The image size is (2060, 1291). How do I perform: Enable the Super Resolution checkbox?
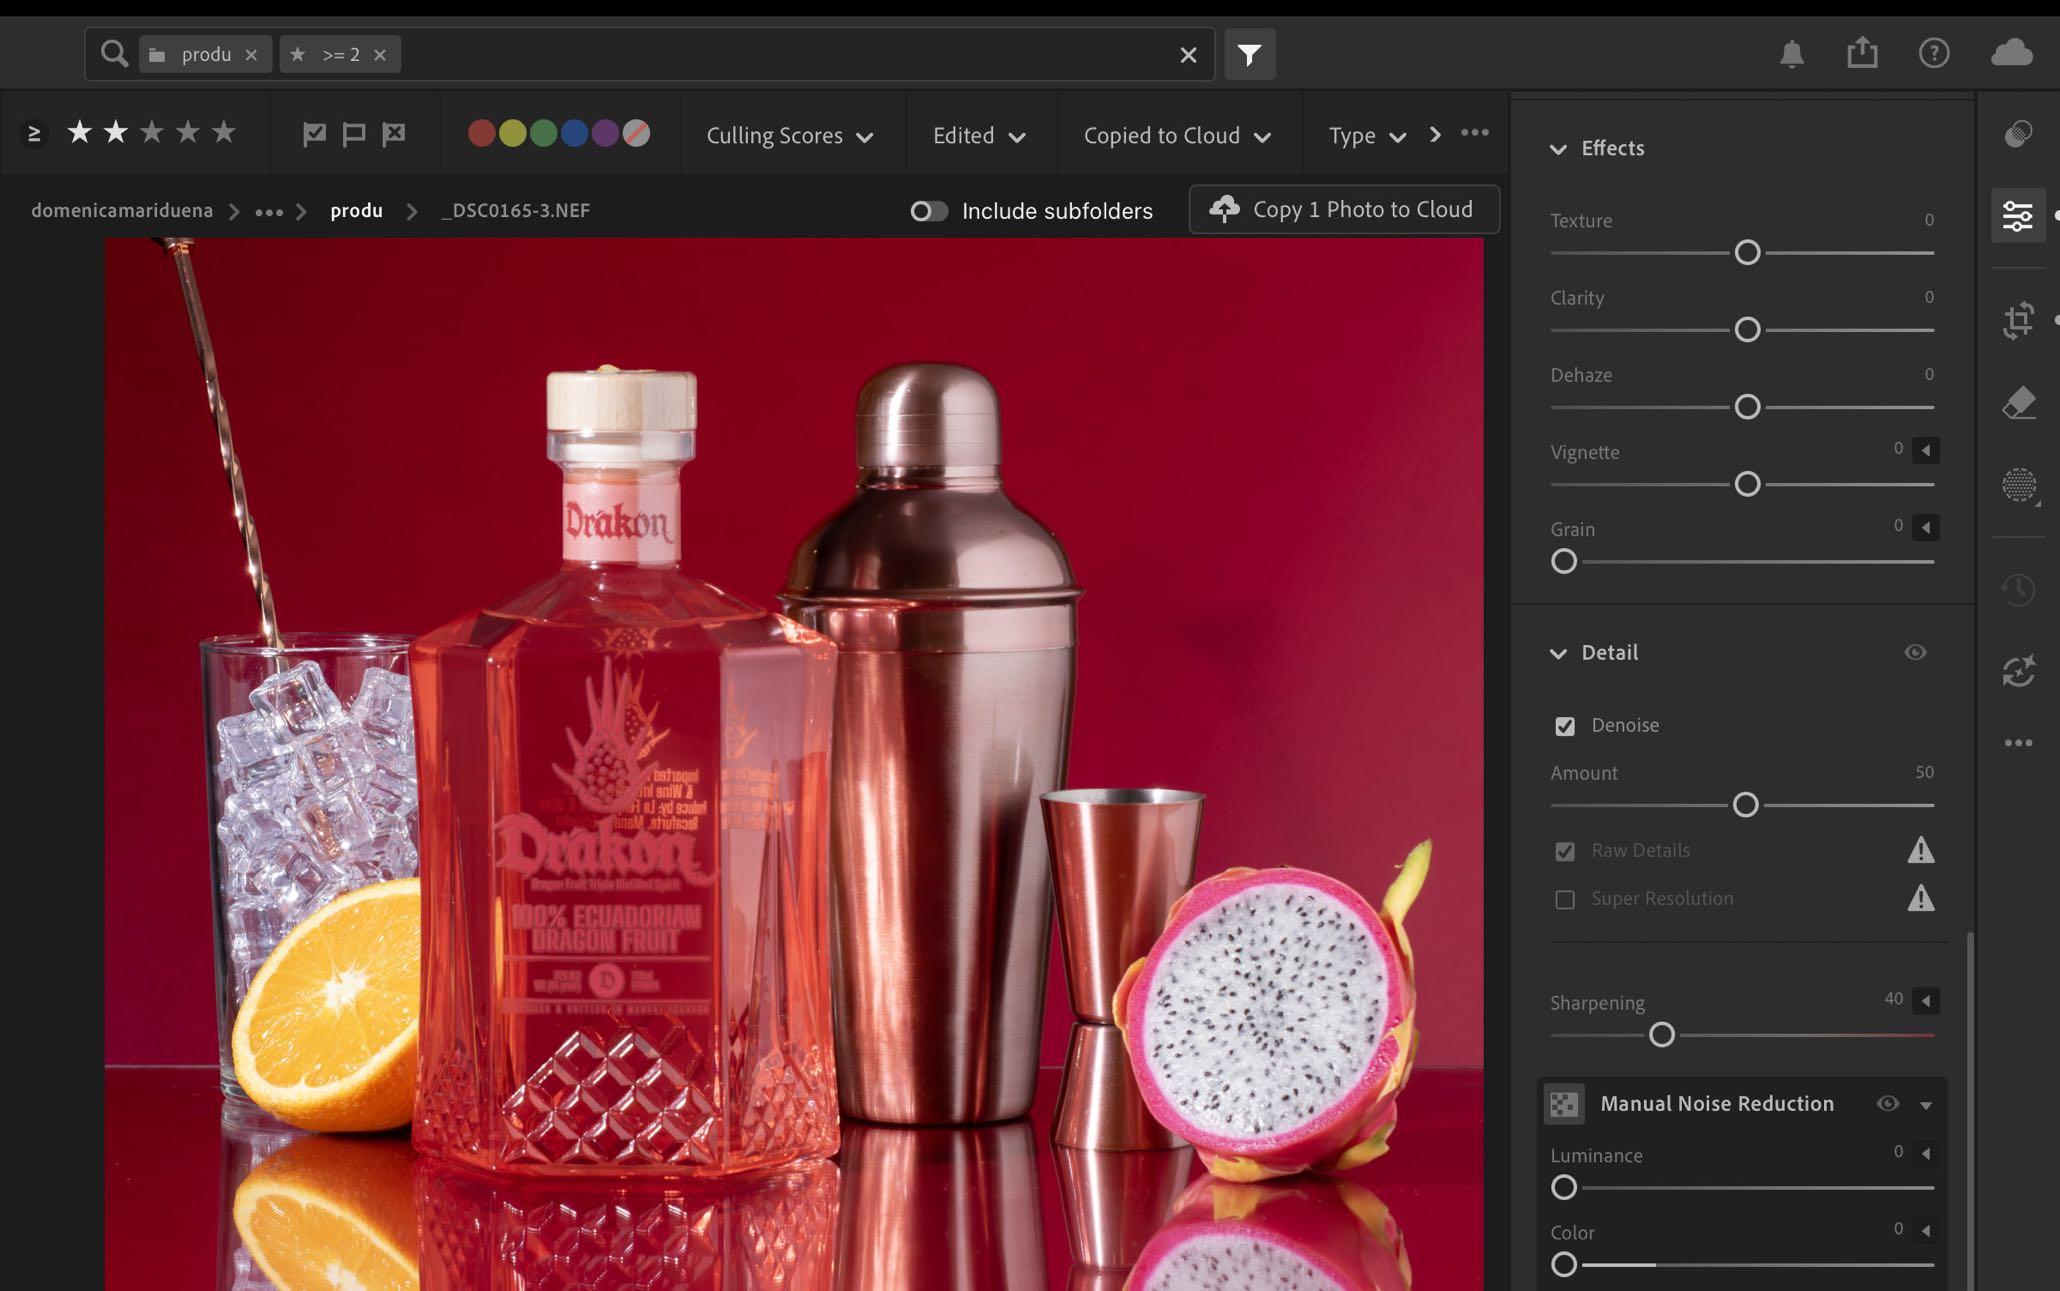(1565, 899)
